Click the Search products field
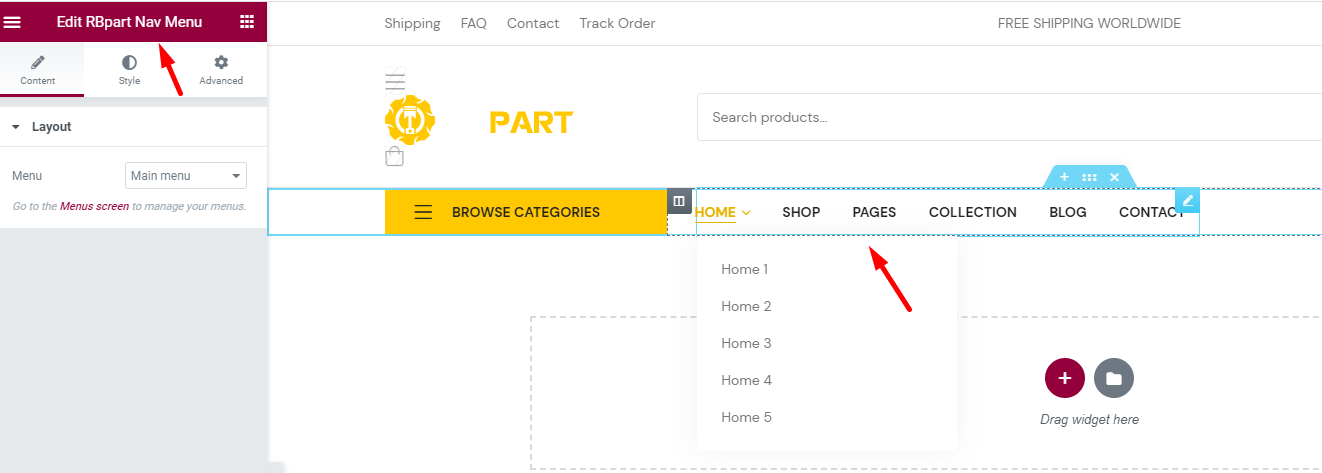1322x473 pixels. 1010,117
